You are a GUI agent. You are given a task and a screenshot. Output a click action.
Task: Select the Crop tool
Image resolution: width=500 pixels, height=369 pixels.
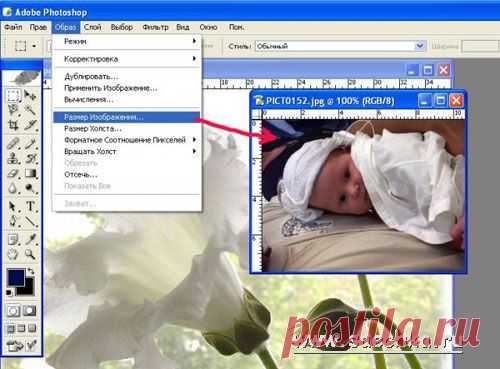pyautogui.click(x=13, y=125)
